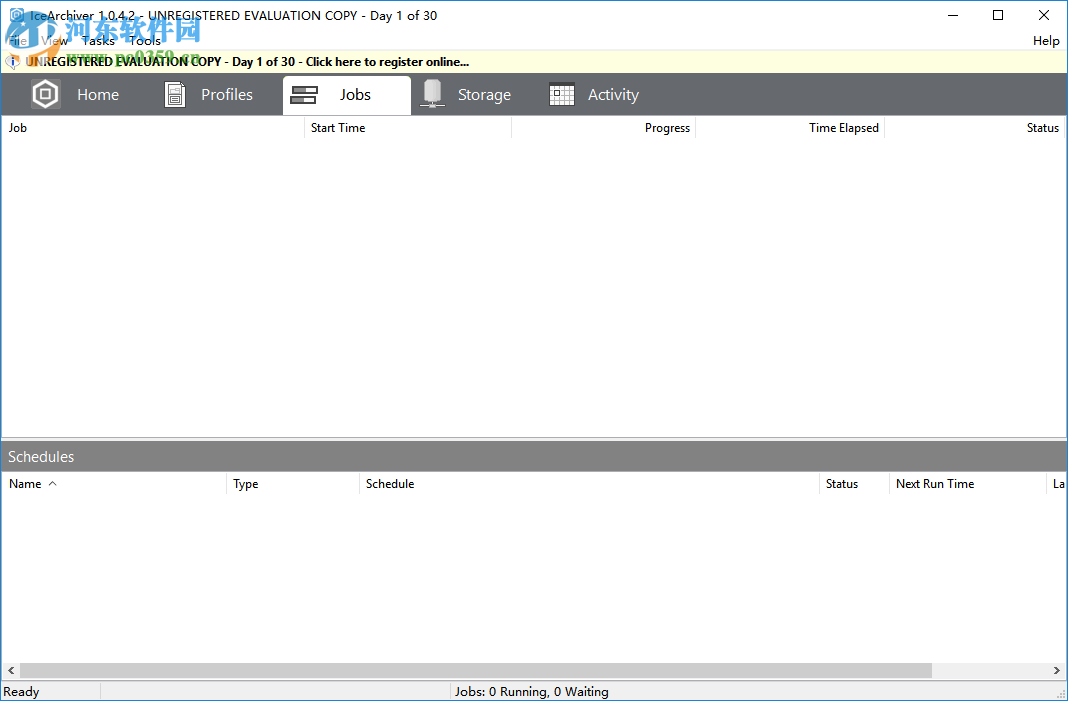Sort schedules by Schedule column
This screenshot has height=701, width=1068.
(589, 484)
